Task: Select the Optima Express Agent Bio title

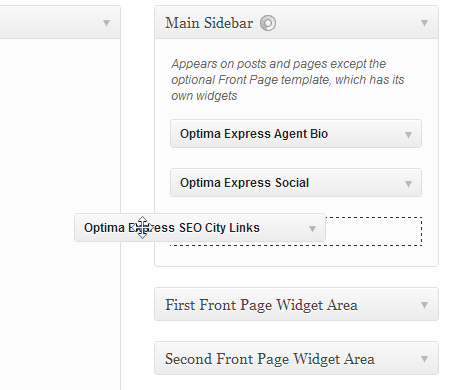Action: click(254, 134)
